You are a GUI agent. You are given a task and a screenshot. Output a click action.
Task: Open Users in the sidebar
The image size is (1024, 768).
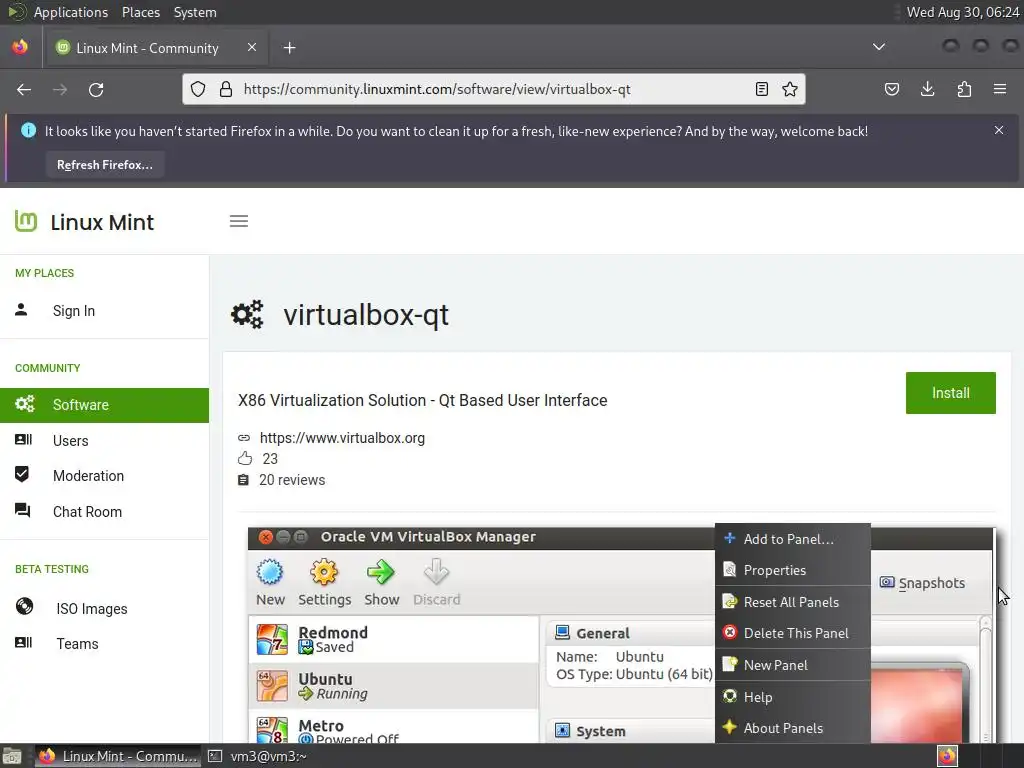point(71,441)
